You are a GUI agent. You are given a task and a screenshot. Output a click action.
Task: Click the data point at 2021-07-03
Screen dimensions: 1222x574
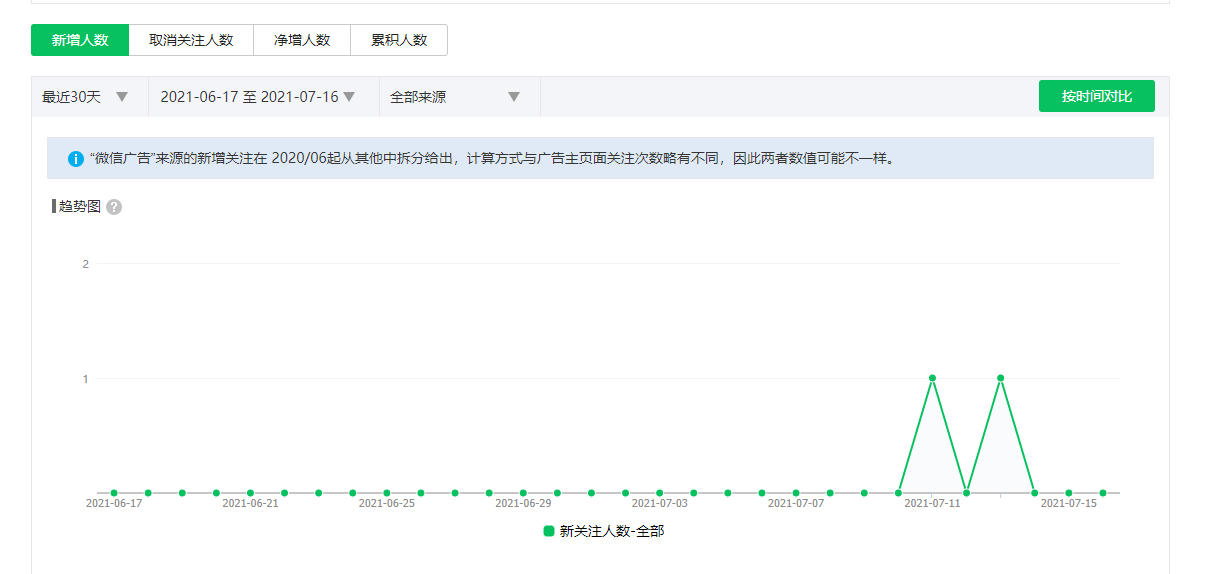pyautogui.click(x=659, y=493)
